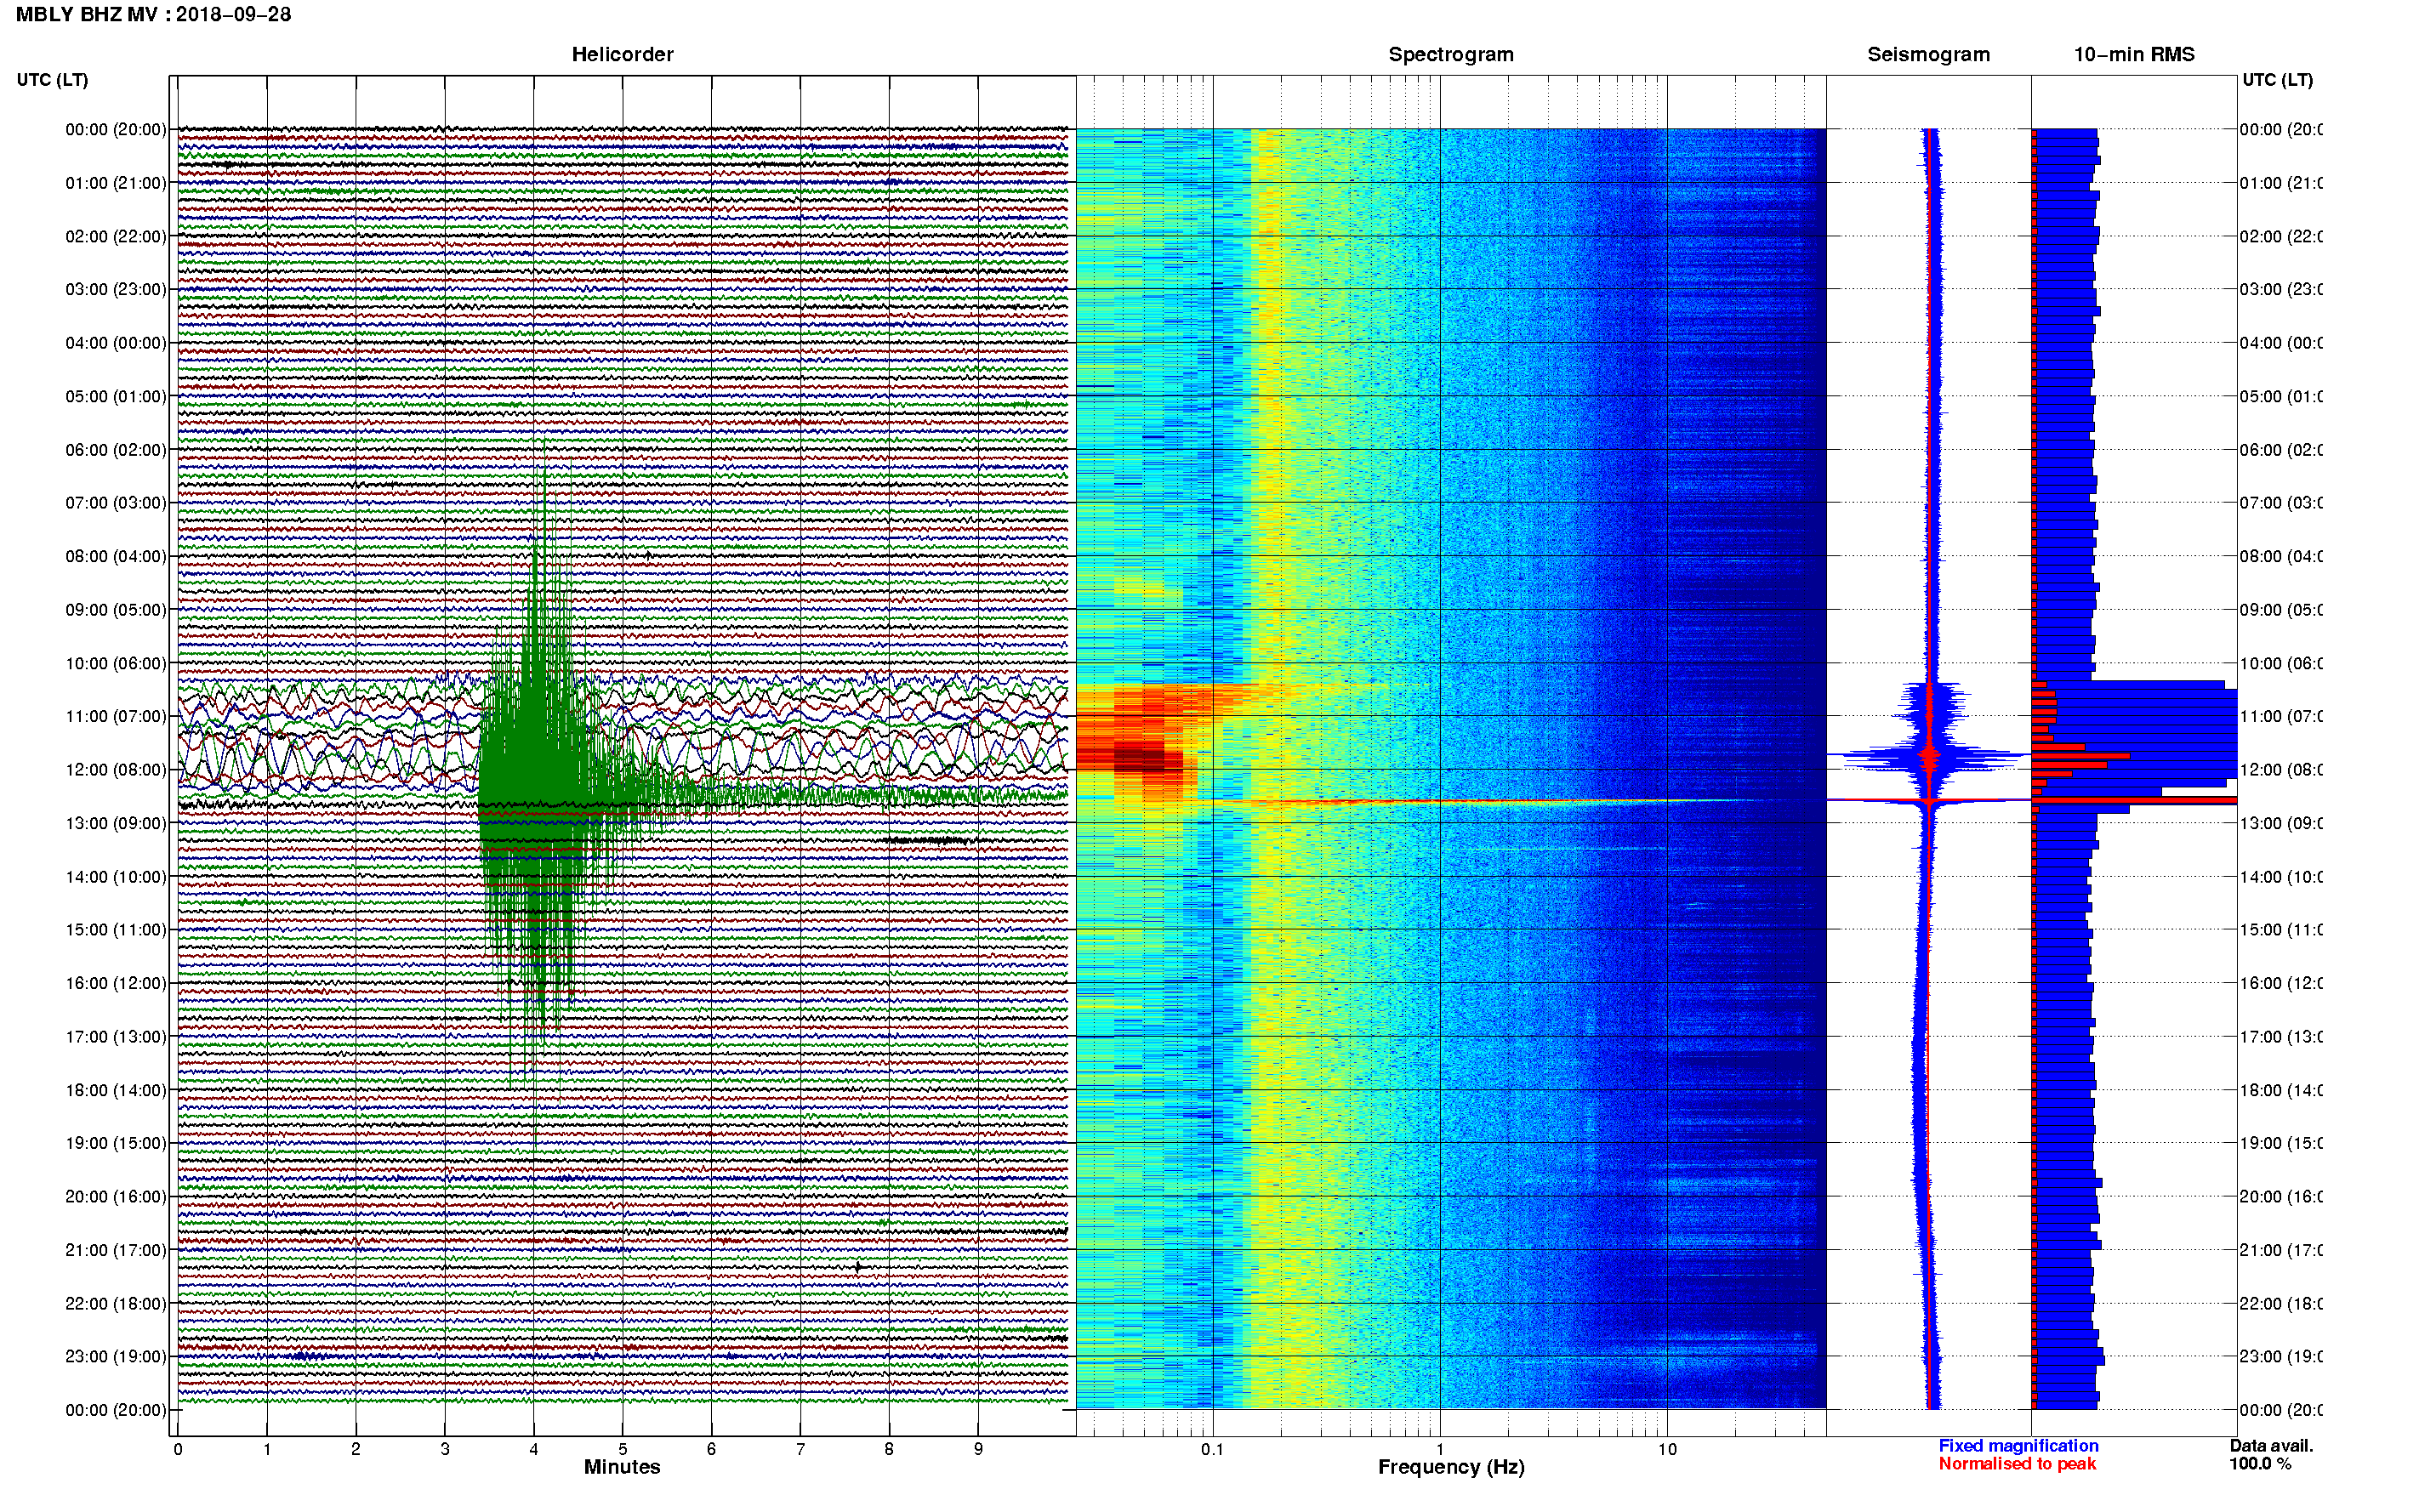Viewport: 2419px width, 1512px height.
Task: Click left time label '16:00 (12:00)'
Action: coord(116,983)
